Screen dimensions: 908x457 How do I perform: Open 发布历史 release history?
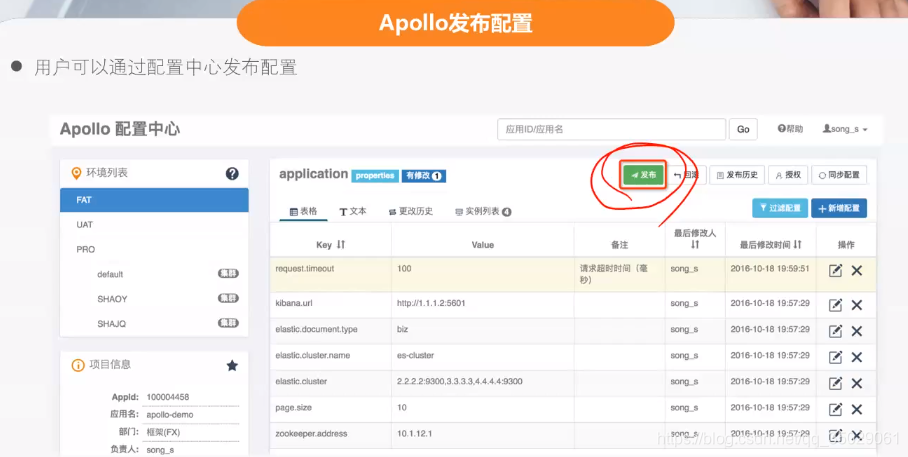tap(737, 175)
